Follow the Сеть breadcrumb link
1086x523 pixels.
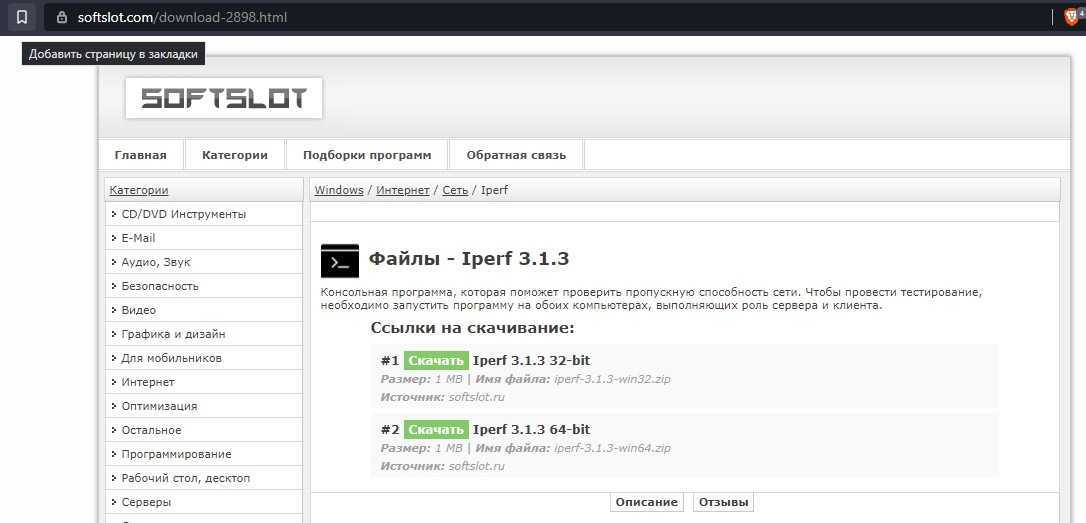coord(455,190)
